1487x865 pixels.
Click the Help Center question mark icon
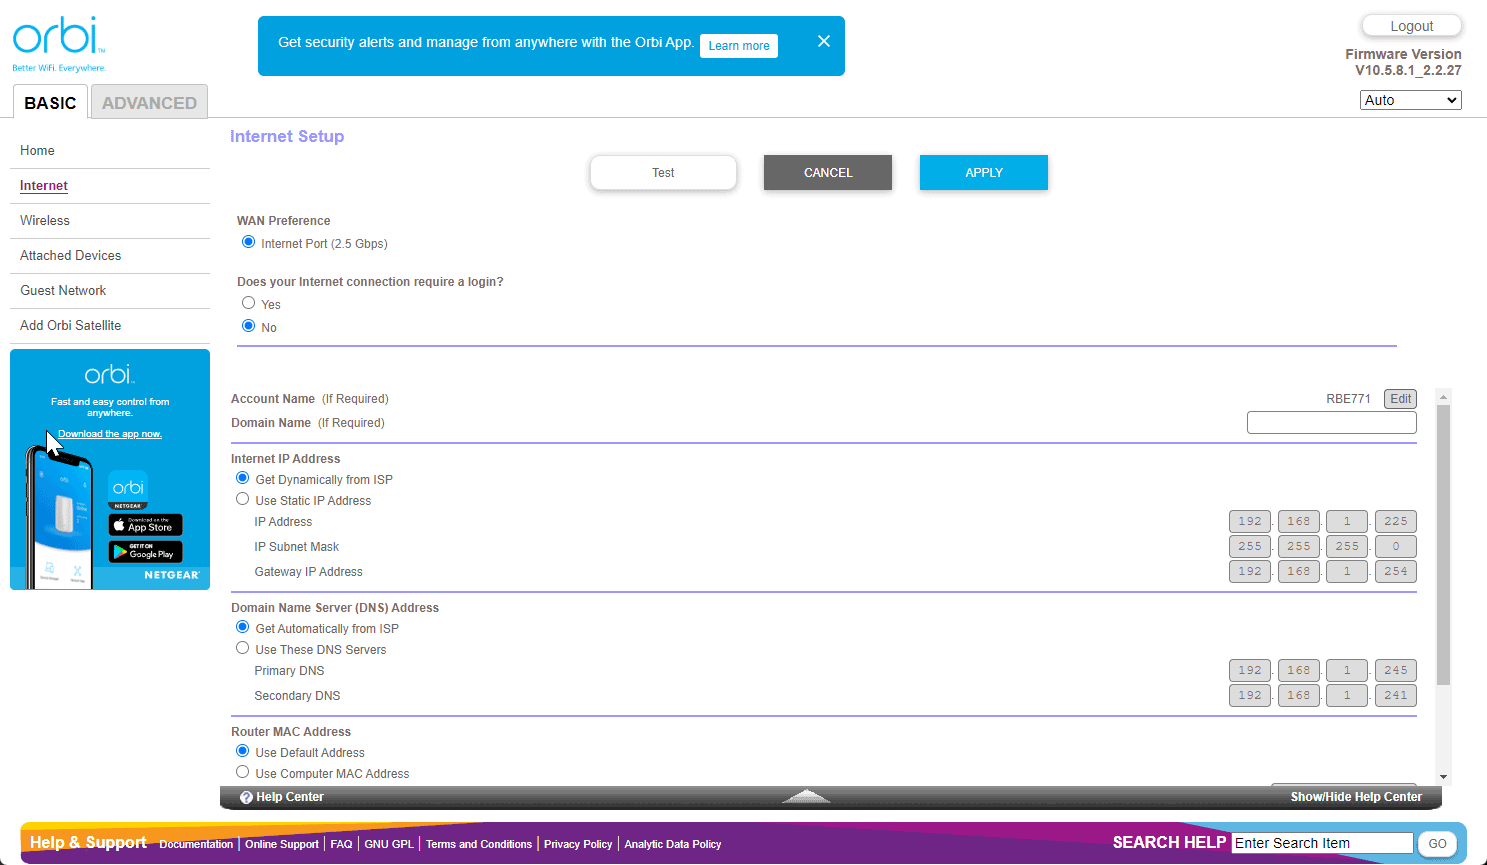(x=246, y=797)
